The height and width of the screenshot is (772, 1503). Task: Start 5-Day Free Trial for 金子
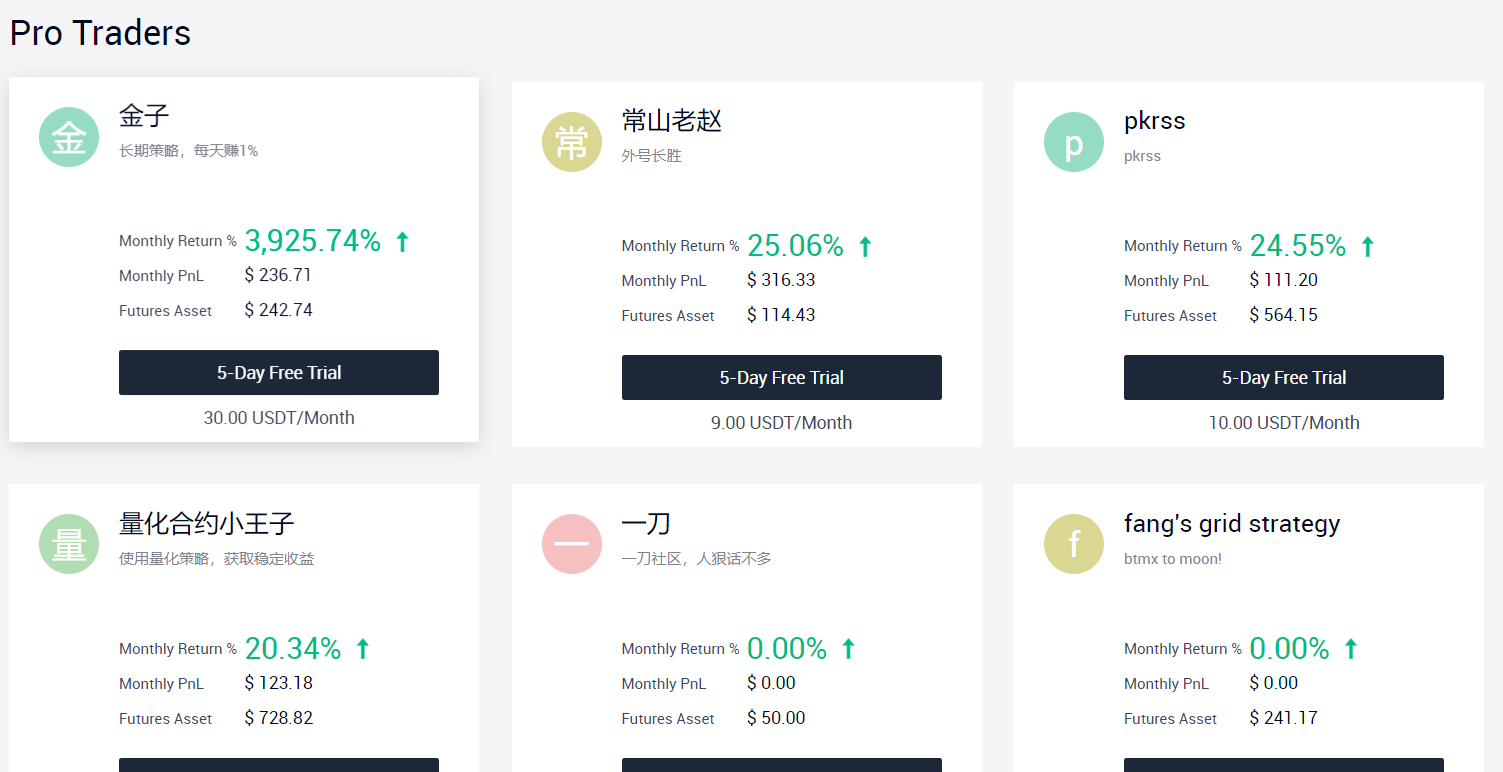point(278,372)
